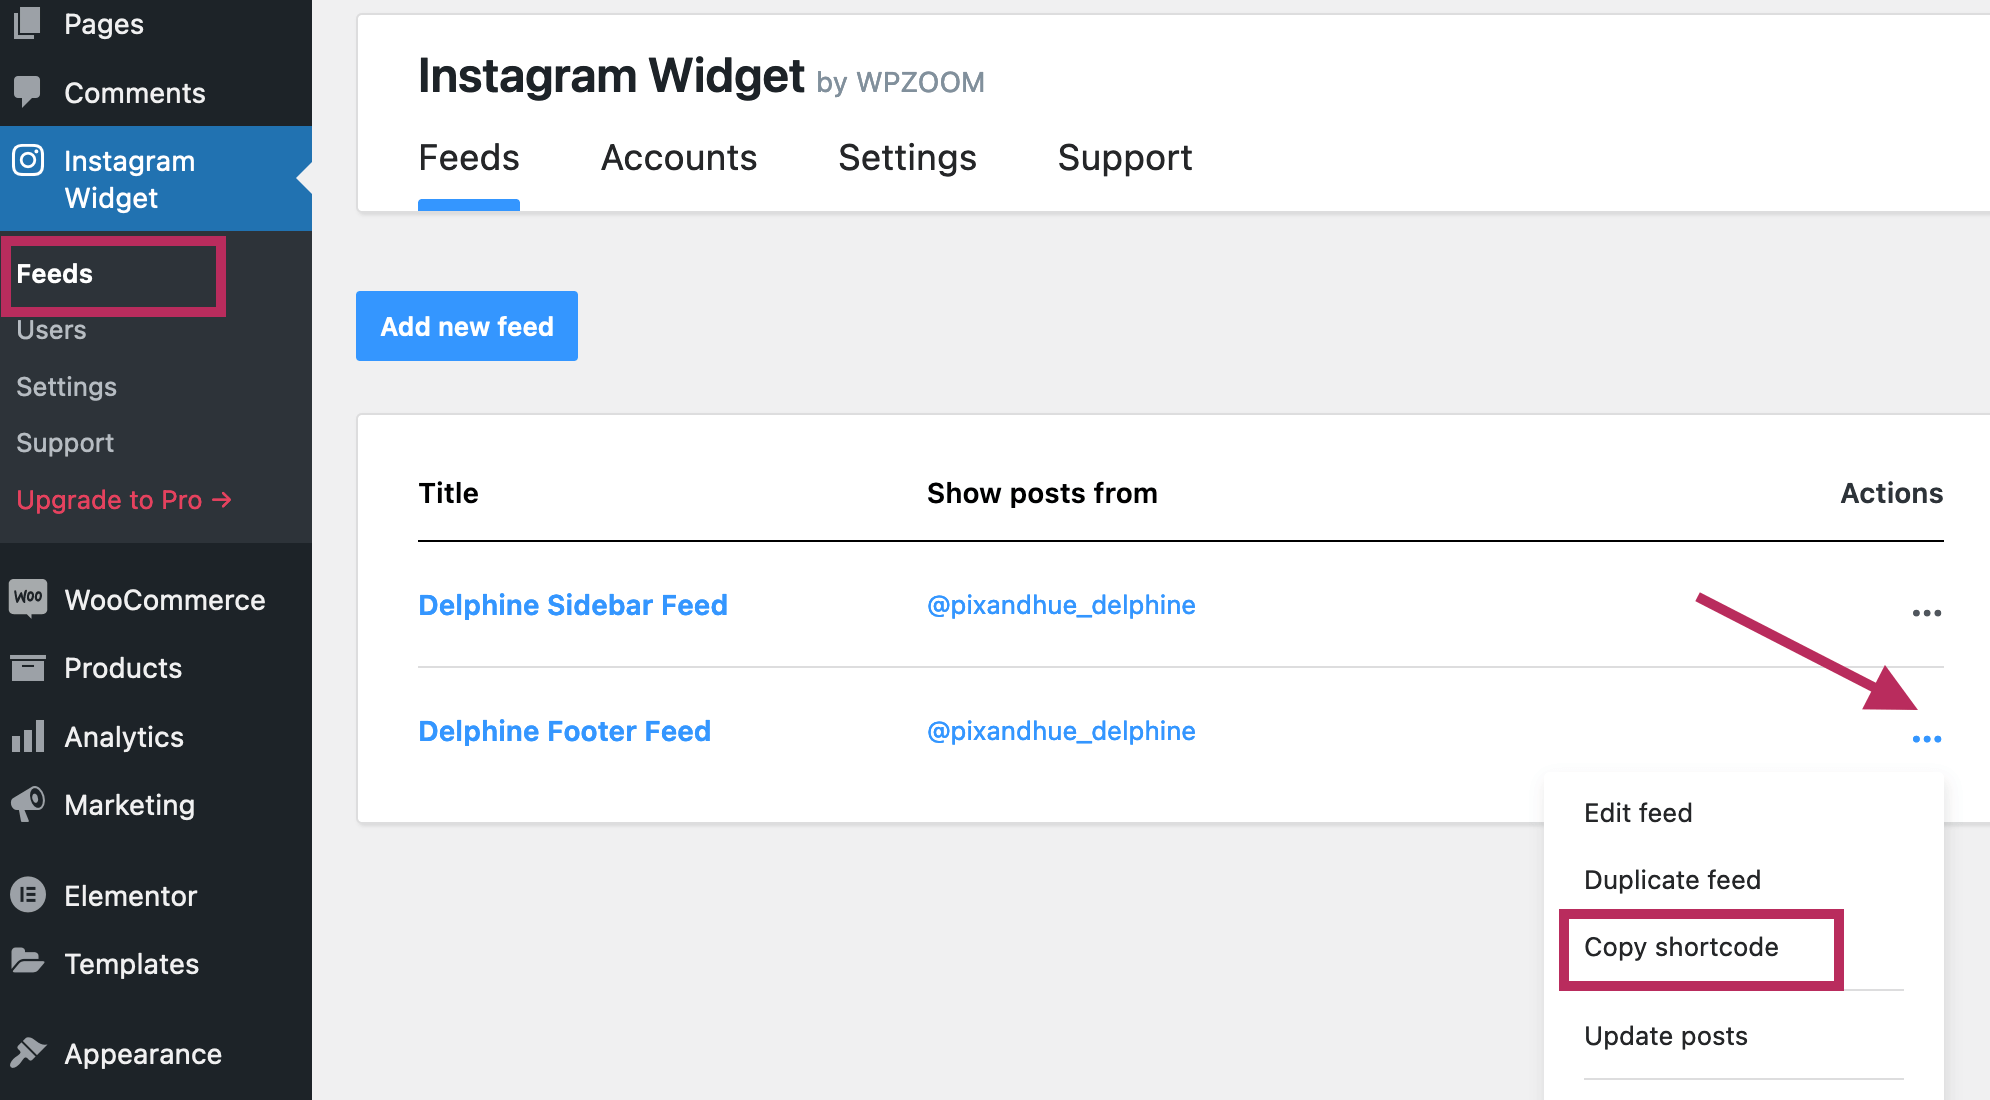
Task: Click the Analytics bar chart icon
Action: pos(28,737)
